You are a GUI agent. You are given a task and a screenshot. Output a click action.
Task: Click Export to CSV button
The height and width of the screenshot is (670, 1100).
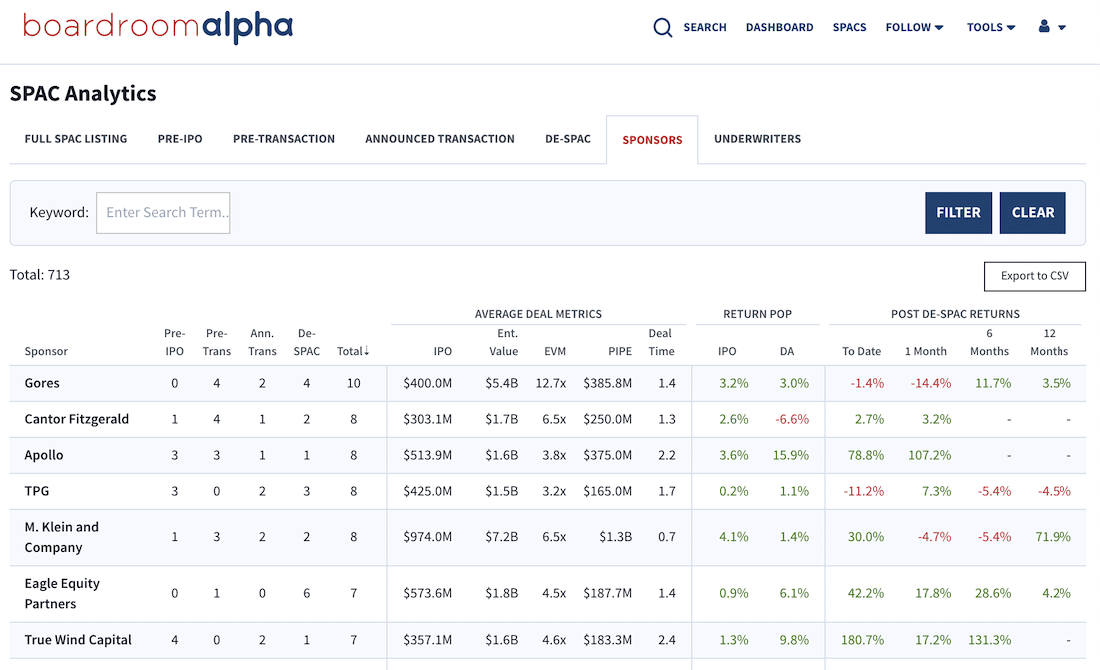(x=1035, y=276)
